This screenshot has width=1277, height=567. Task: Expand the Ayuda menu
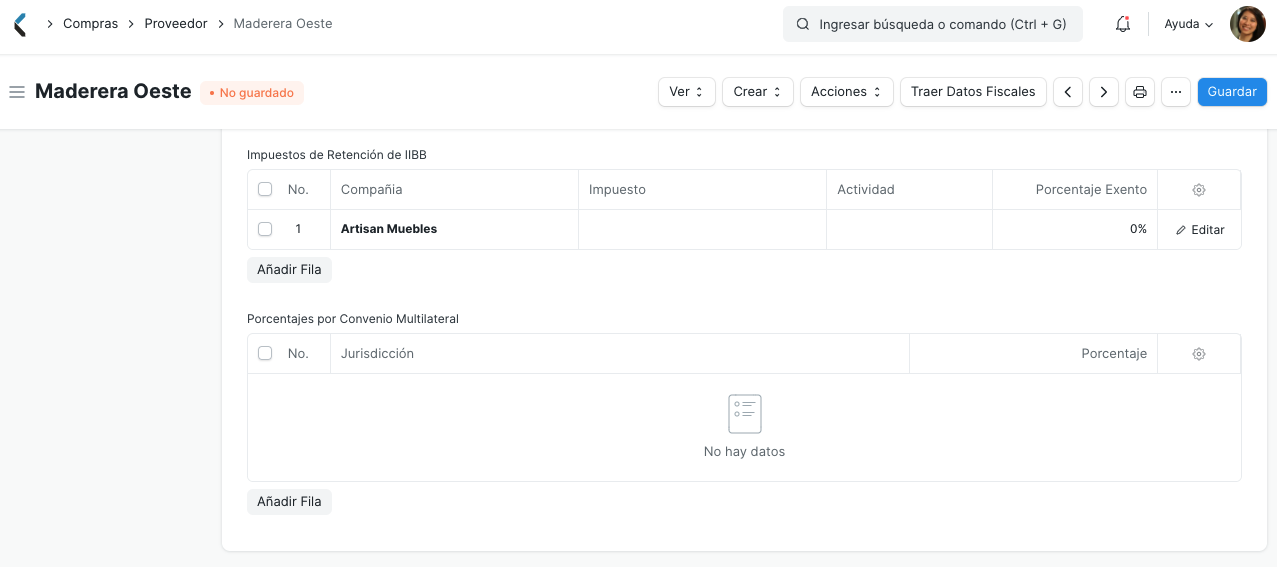(x=1189, y=24)
